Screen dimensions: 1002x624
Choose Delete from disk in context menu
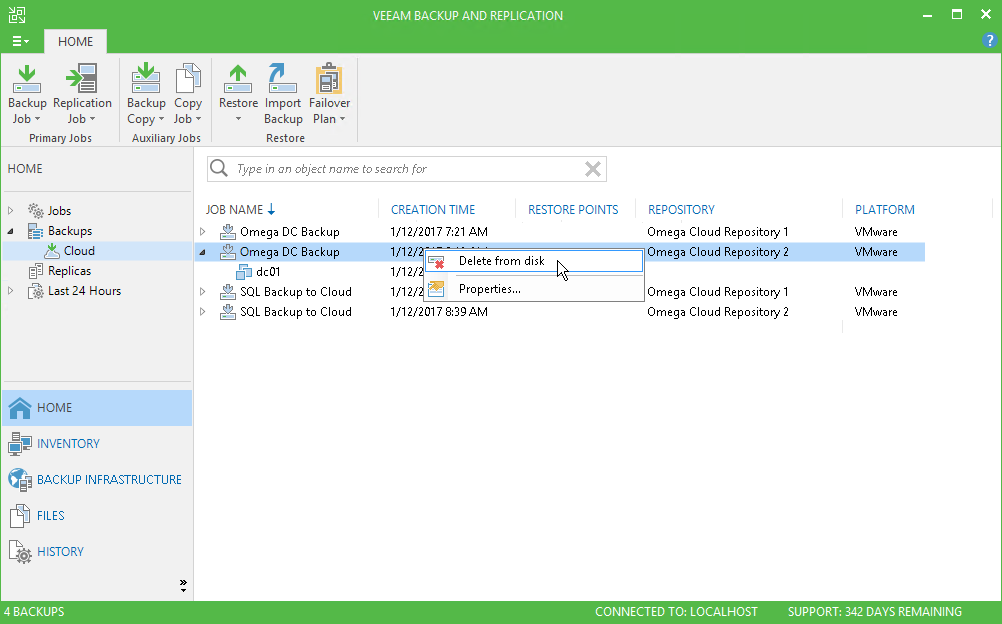point(534,261)
